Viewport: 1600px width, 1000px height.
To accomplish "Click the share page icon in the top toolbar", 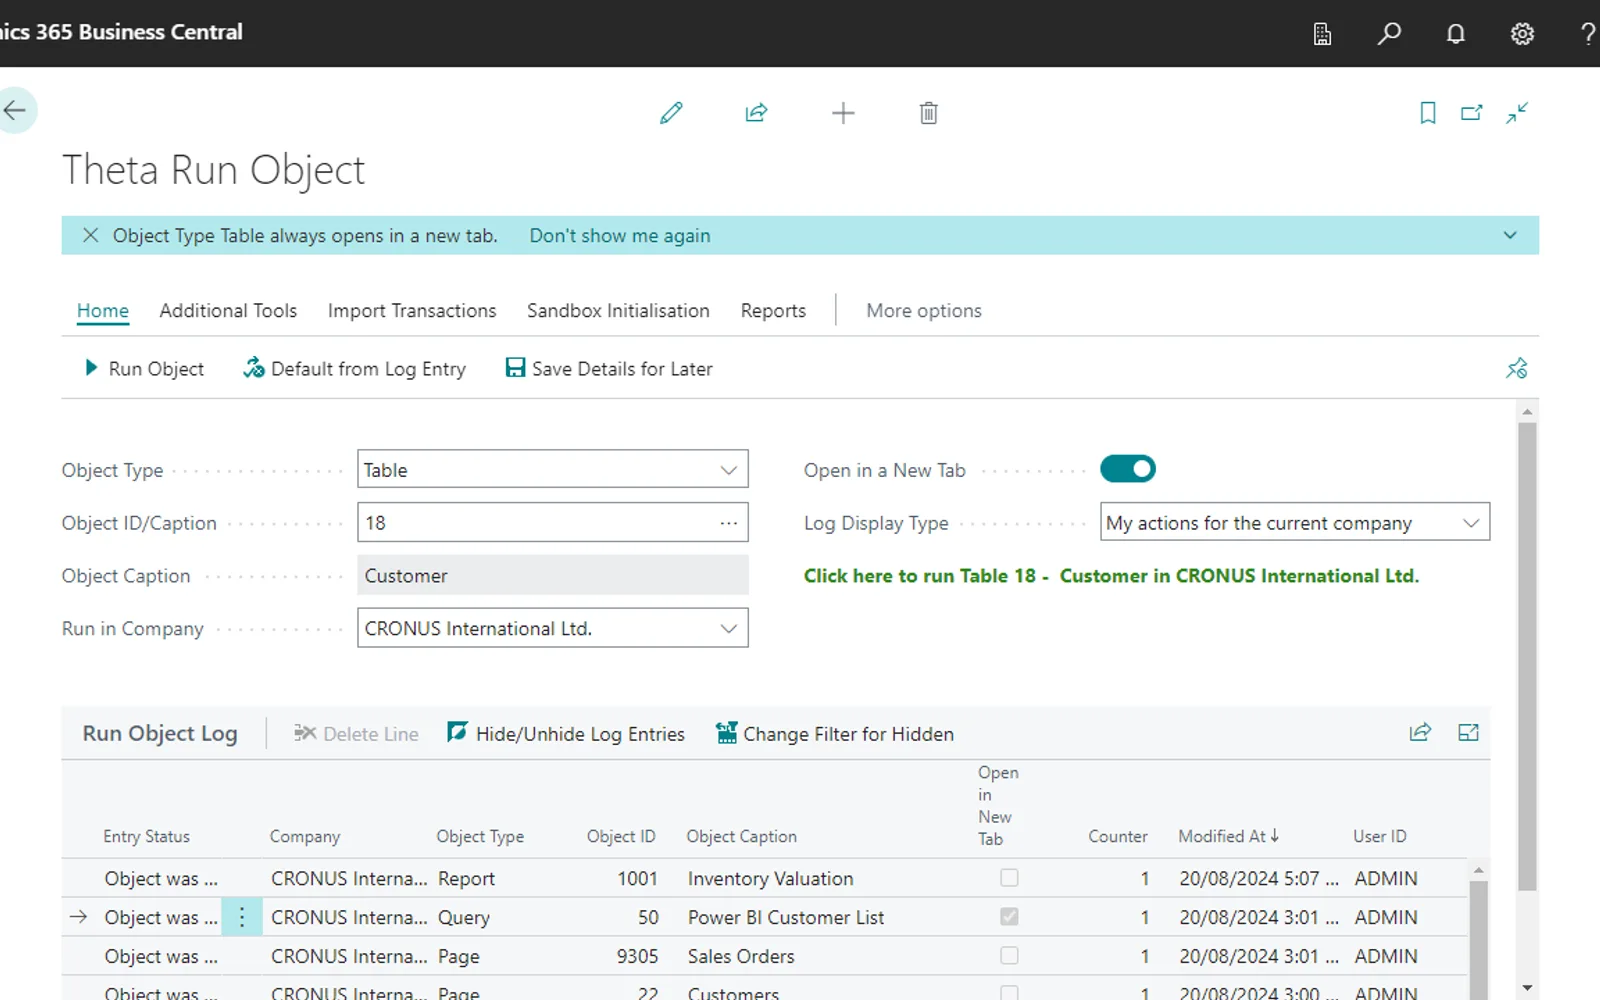I will point(757,113).
